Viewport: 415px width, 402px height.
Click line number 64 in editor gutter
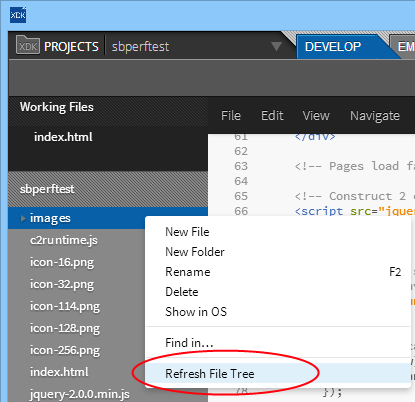(241, 181)
